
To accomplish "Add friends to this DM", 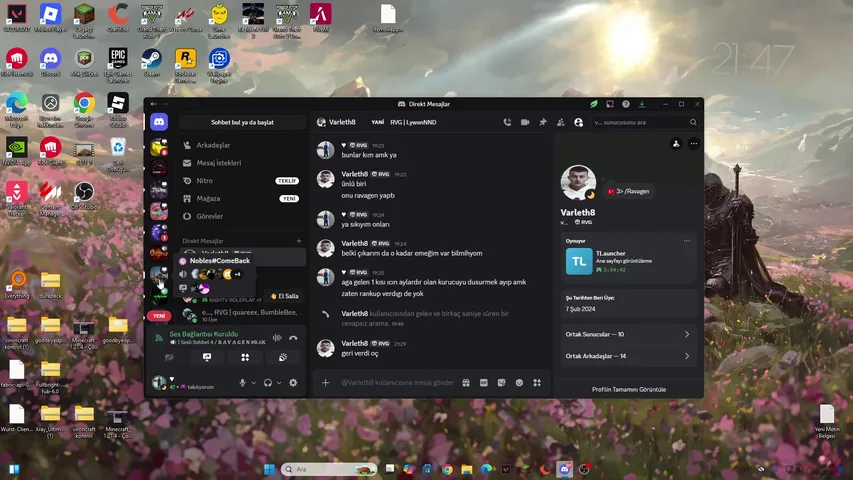I will 561,122.
